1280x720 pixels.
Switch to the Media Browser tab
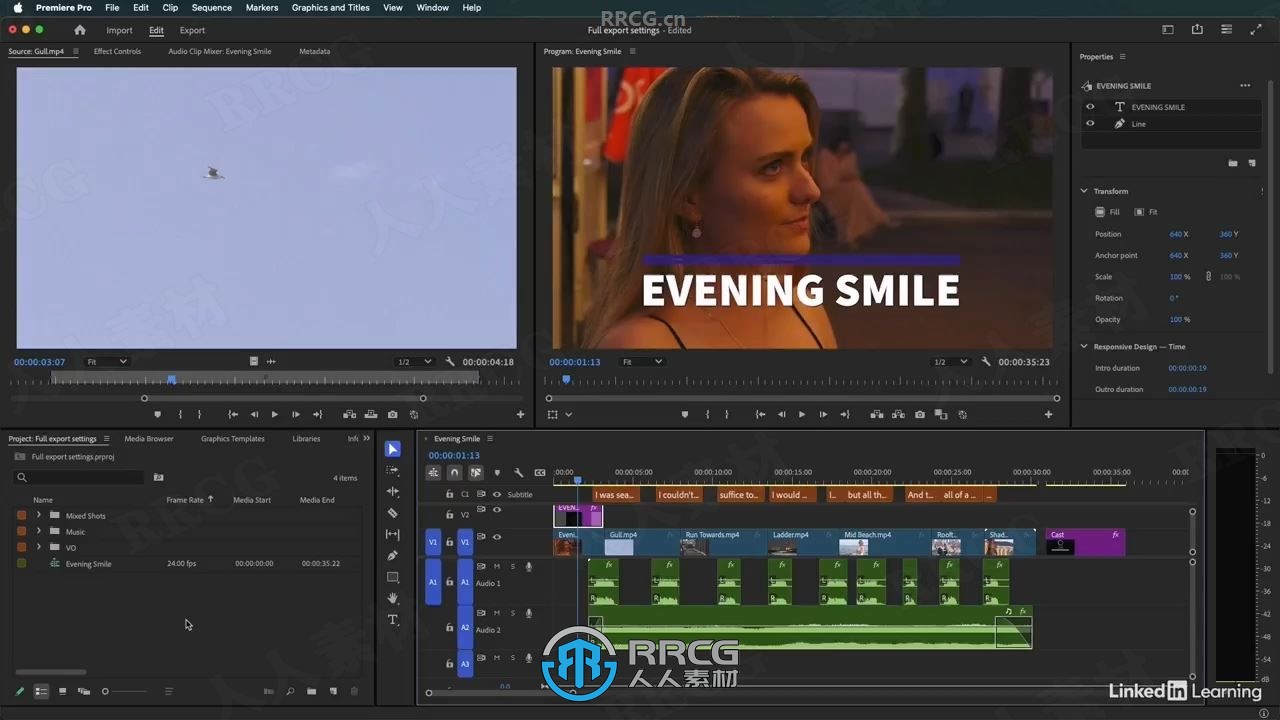pyautogui.click(x=149, y=439)
